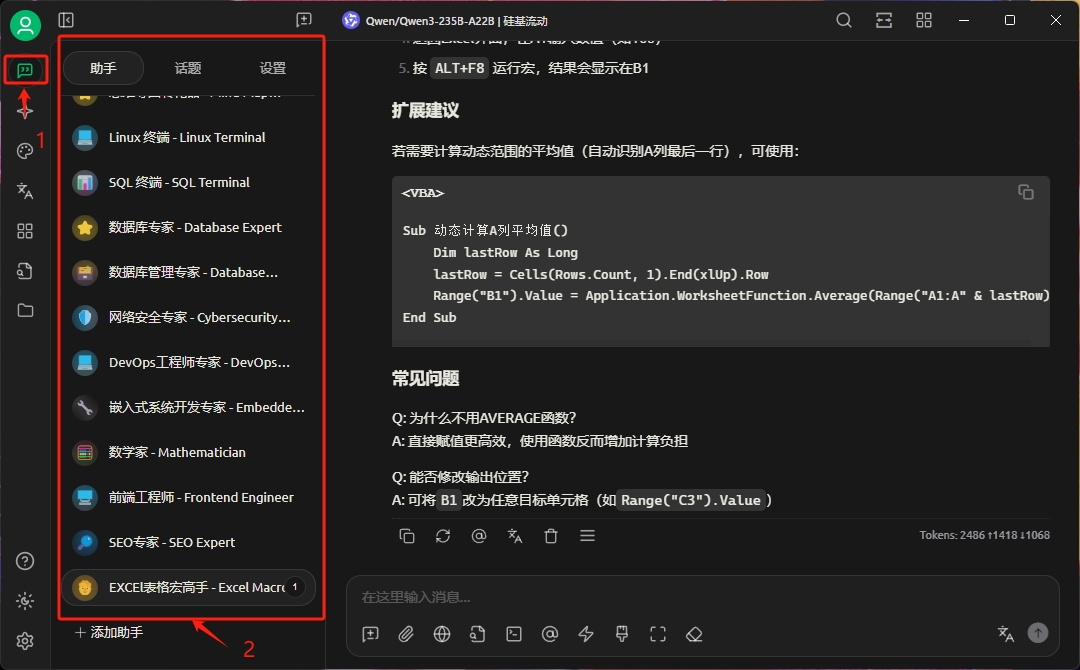Select the SEO专家 SEO Expert assistant
This screenshot has width=1080, height=670.
pyautogui.click(x=189, y=543)
